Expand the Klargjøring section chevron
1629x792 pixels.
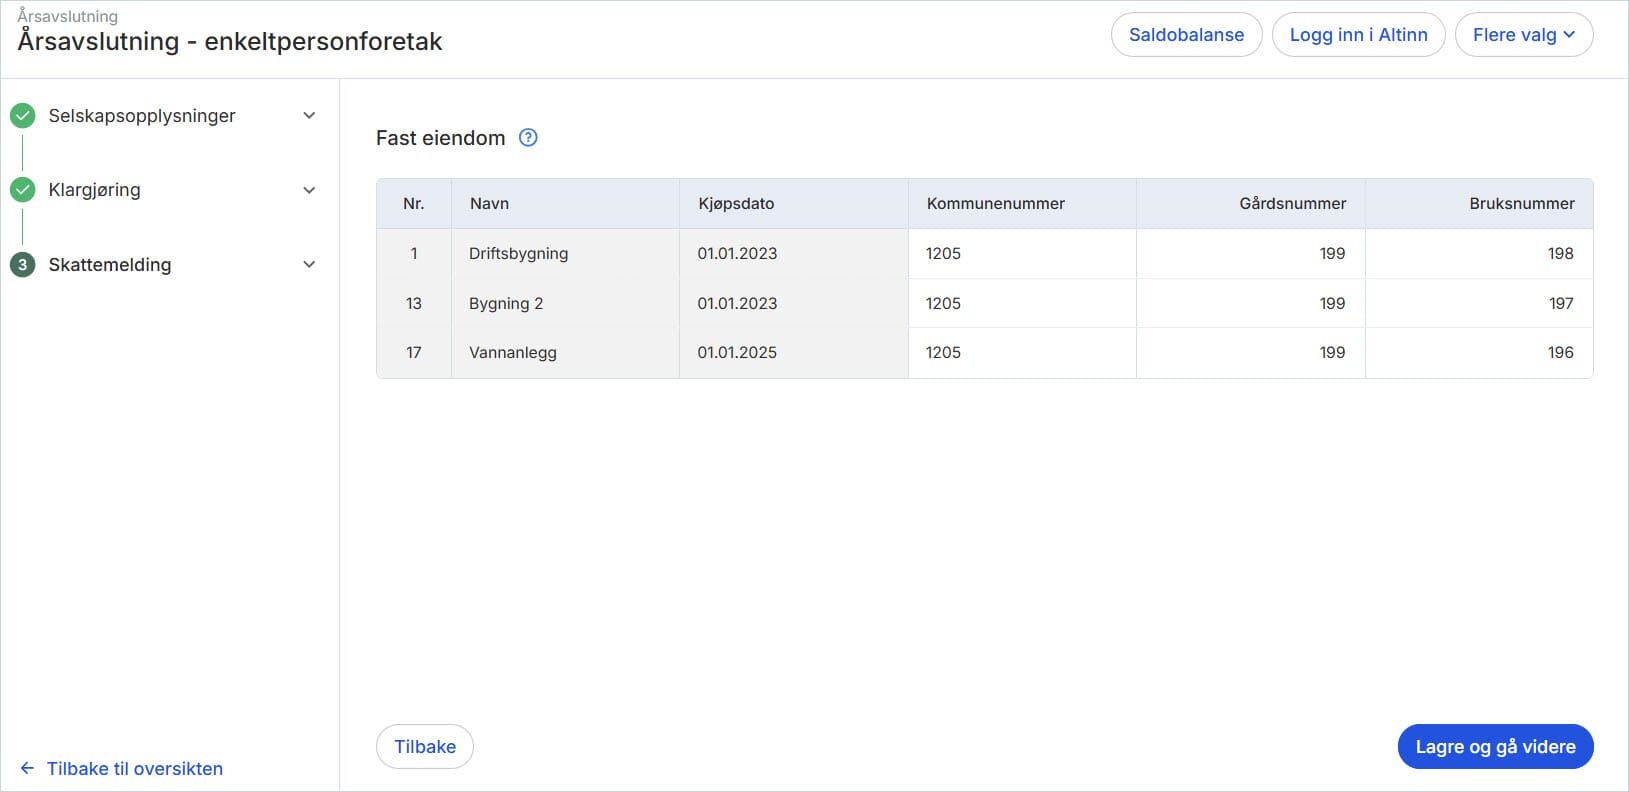pyautogui.click(x=309, y=190)
